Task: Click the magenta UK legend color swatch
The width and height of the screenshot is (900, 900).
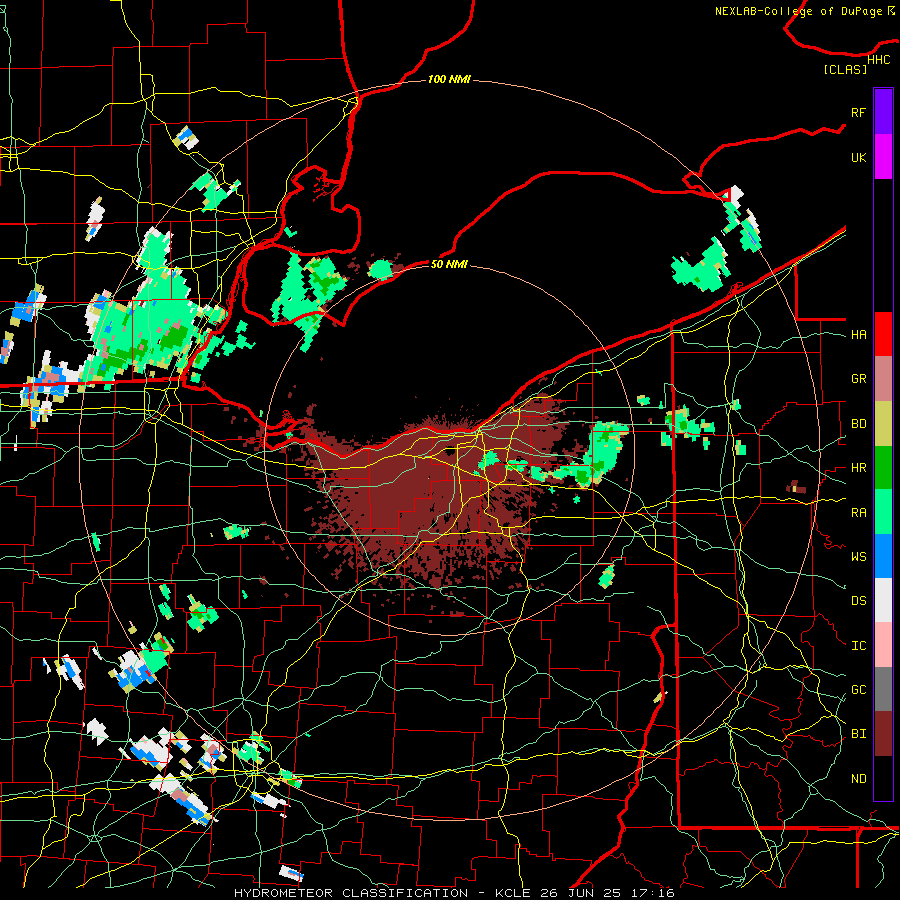Action: pos(883,157)
